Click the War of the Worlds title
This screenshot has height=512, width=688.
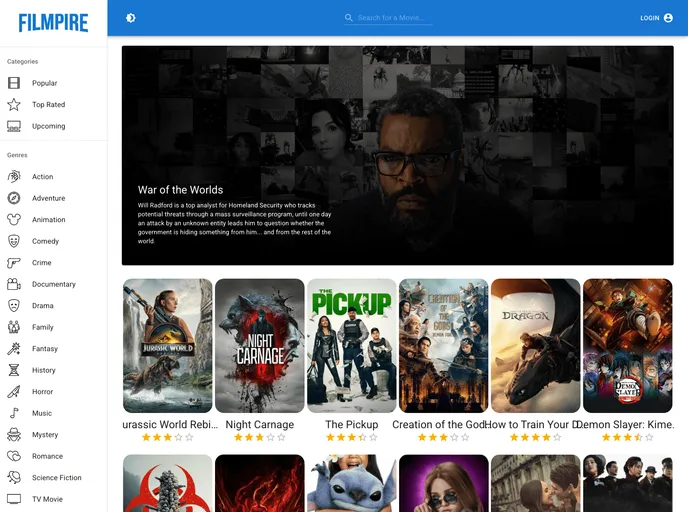tap(180, 190)
